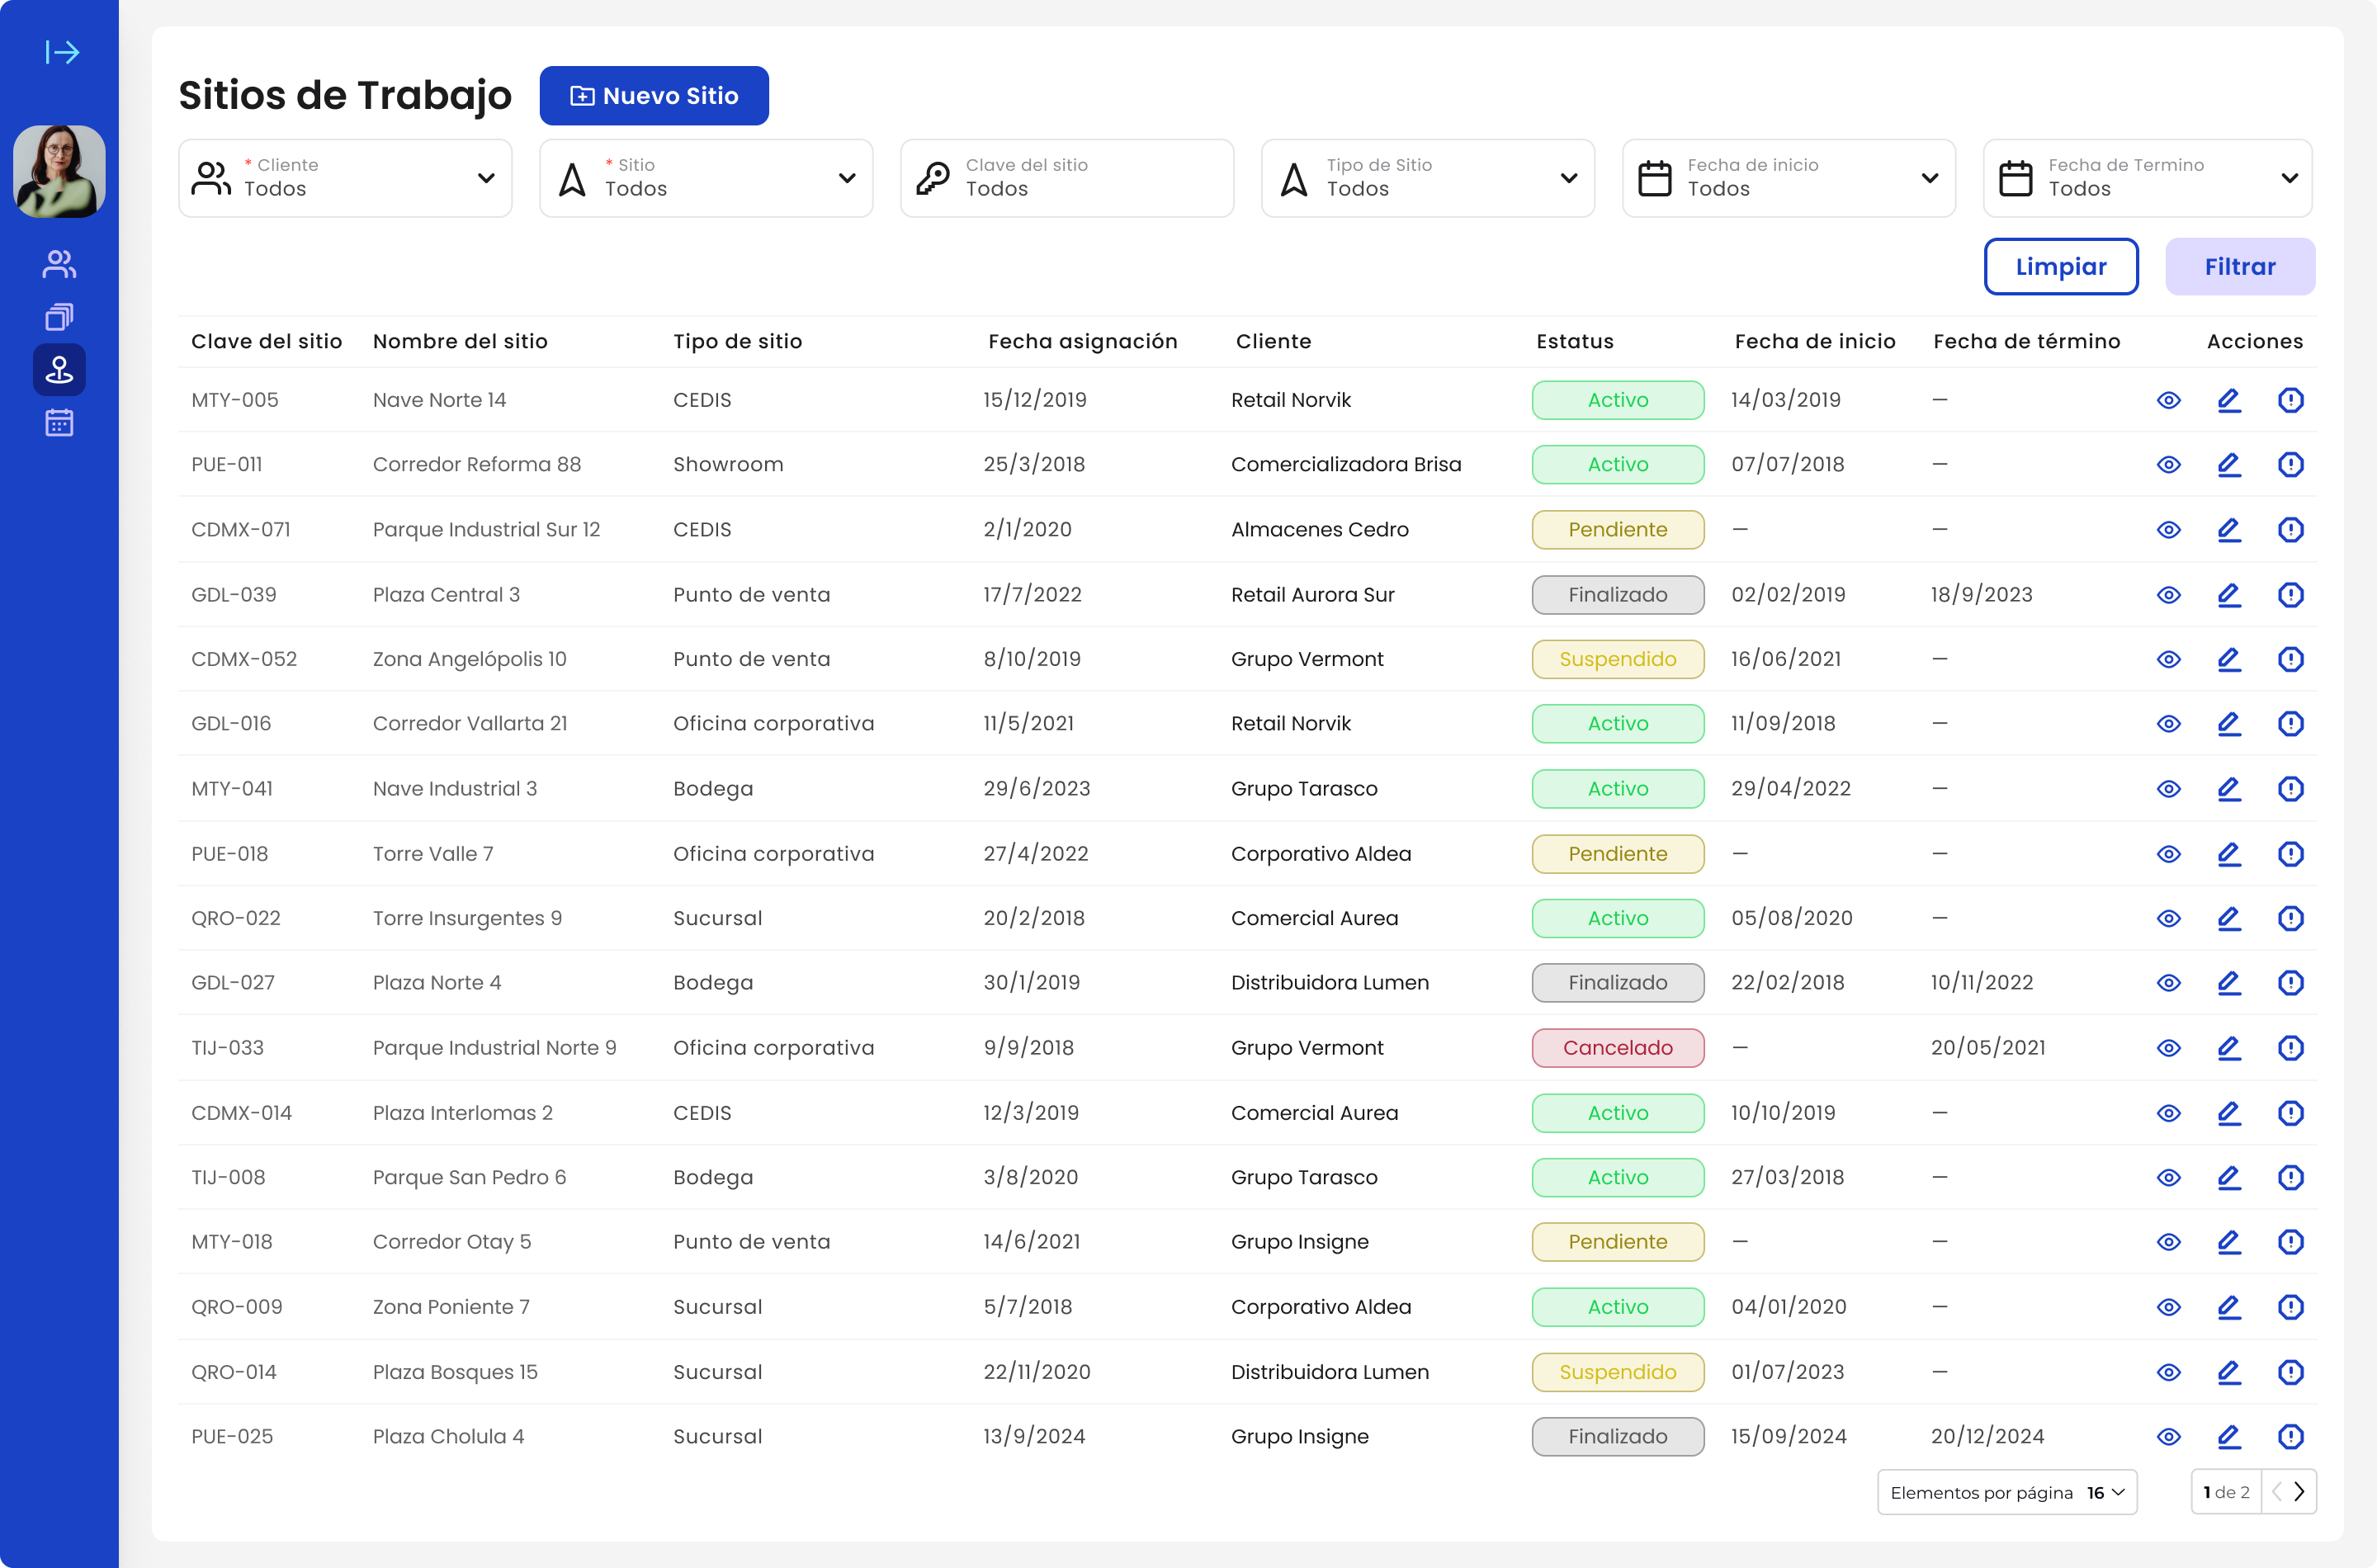
Task: Focus the Clave del sitio field
Action: pos(1067,178)
